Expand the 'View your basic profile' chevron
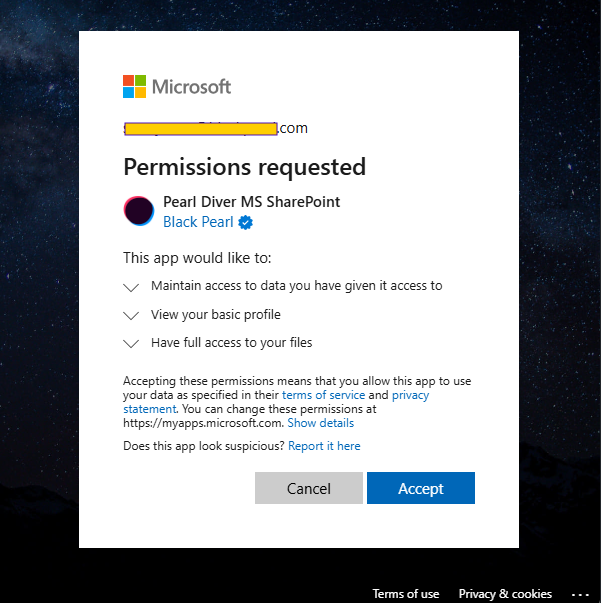Screen dimensions: 601x603 [x=131, y=316]
